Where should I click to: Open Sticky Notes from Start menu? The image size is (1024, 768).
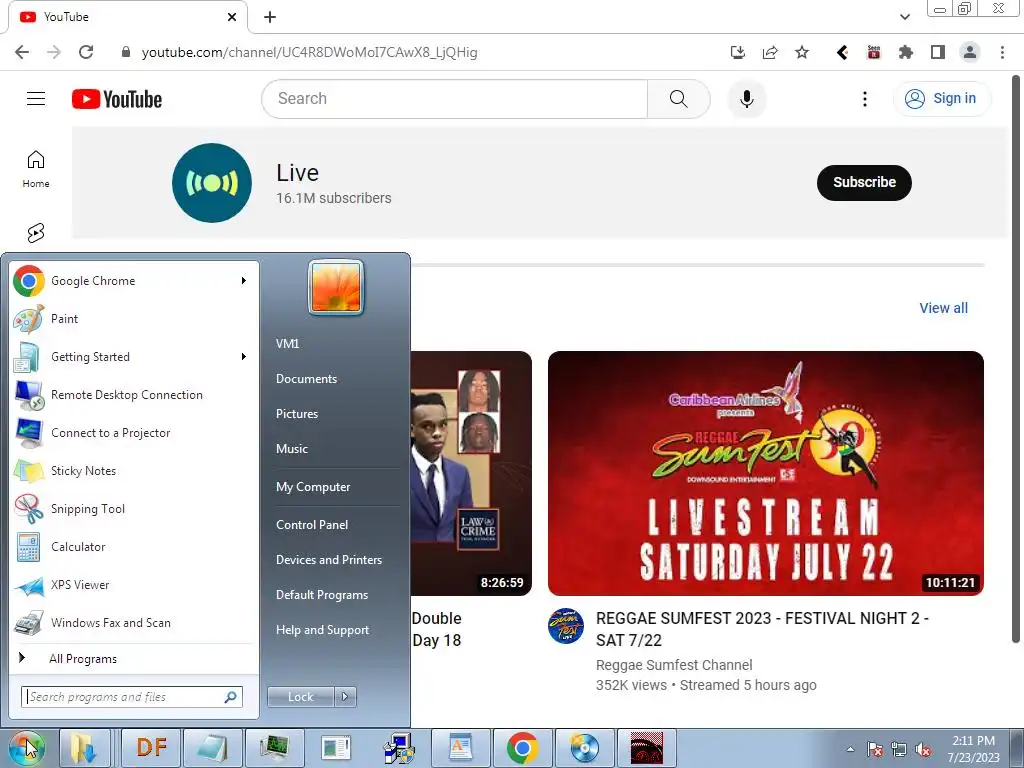[x=131, y=471]
